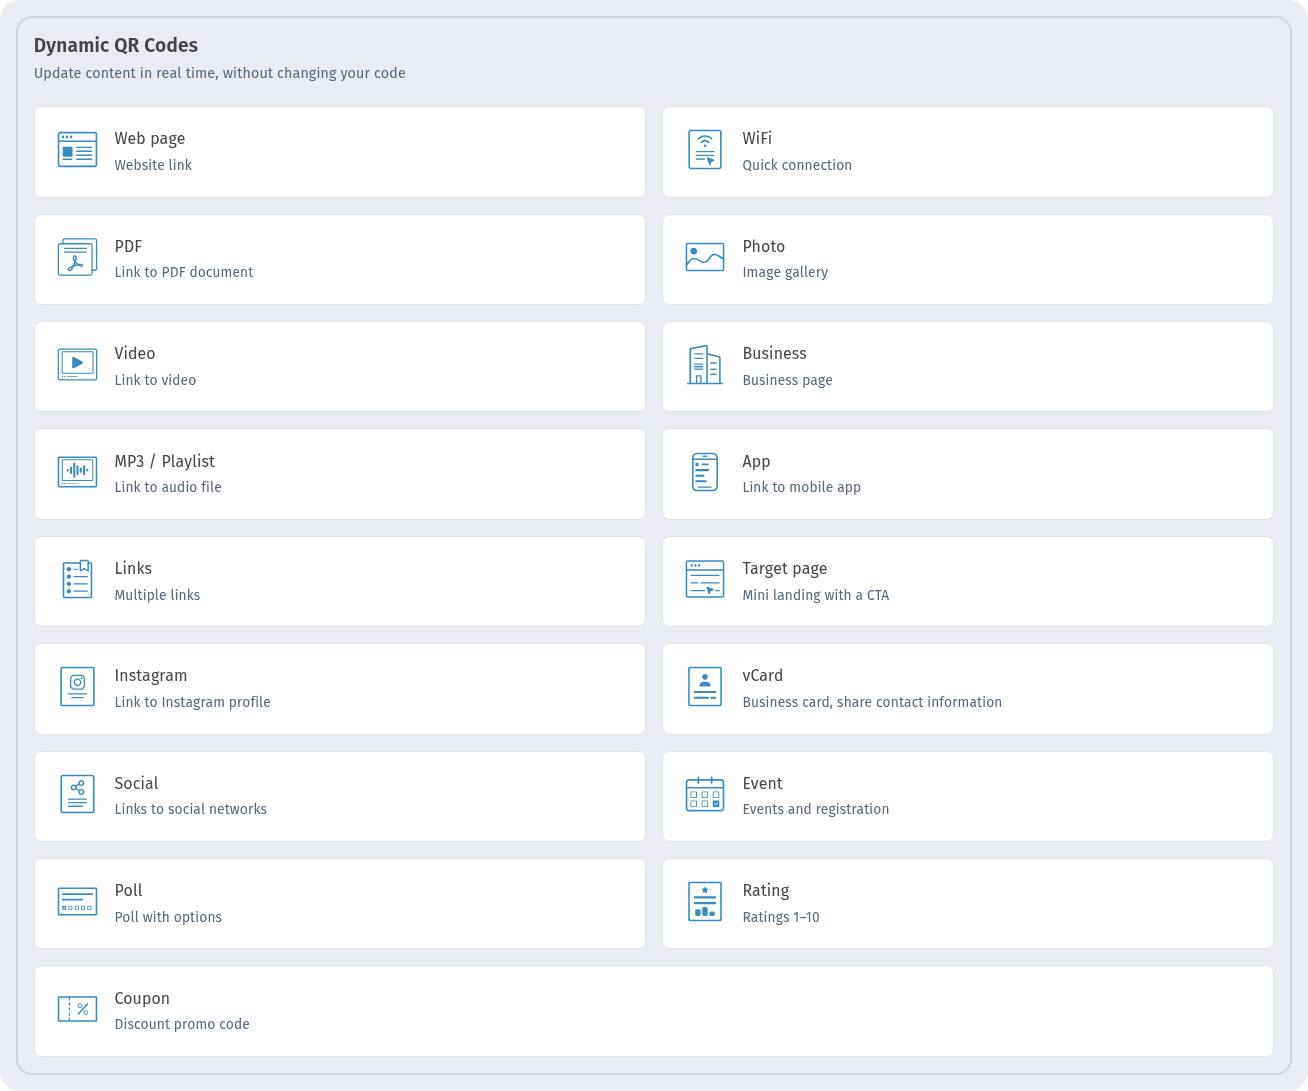Click "Events and registration" text
The width and height of the screenshot is (1308, 1091).
(815, 809)
